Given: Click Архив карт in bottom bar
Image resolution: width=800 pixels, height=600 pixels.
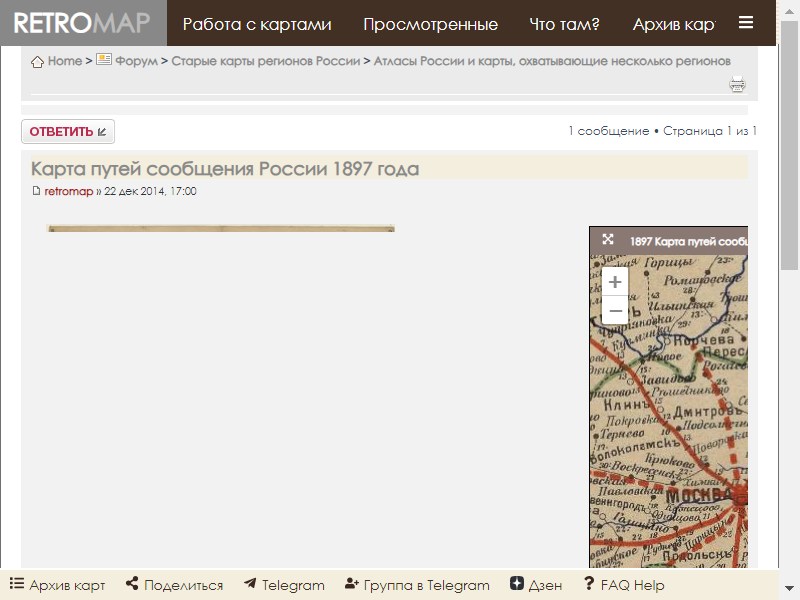Looking at the screenshot, I should pyautogui.click(x=57, y=585).
